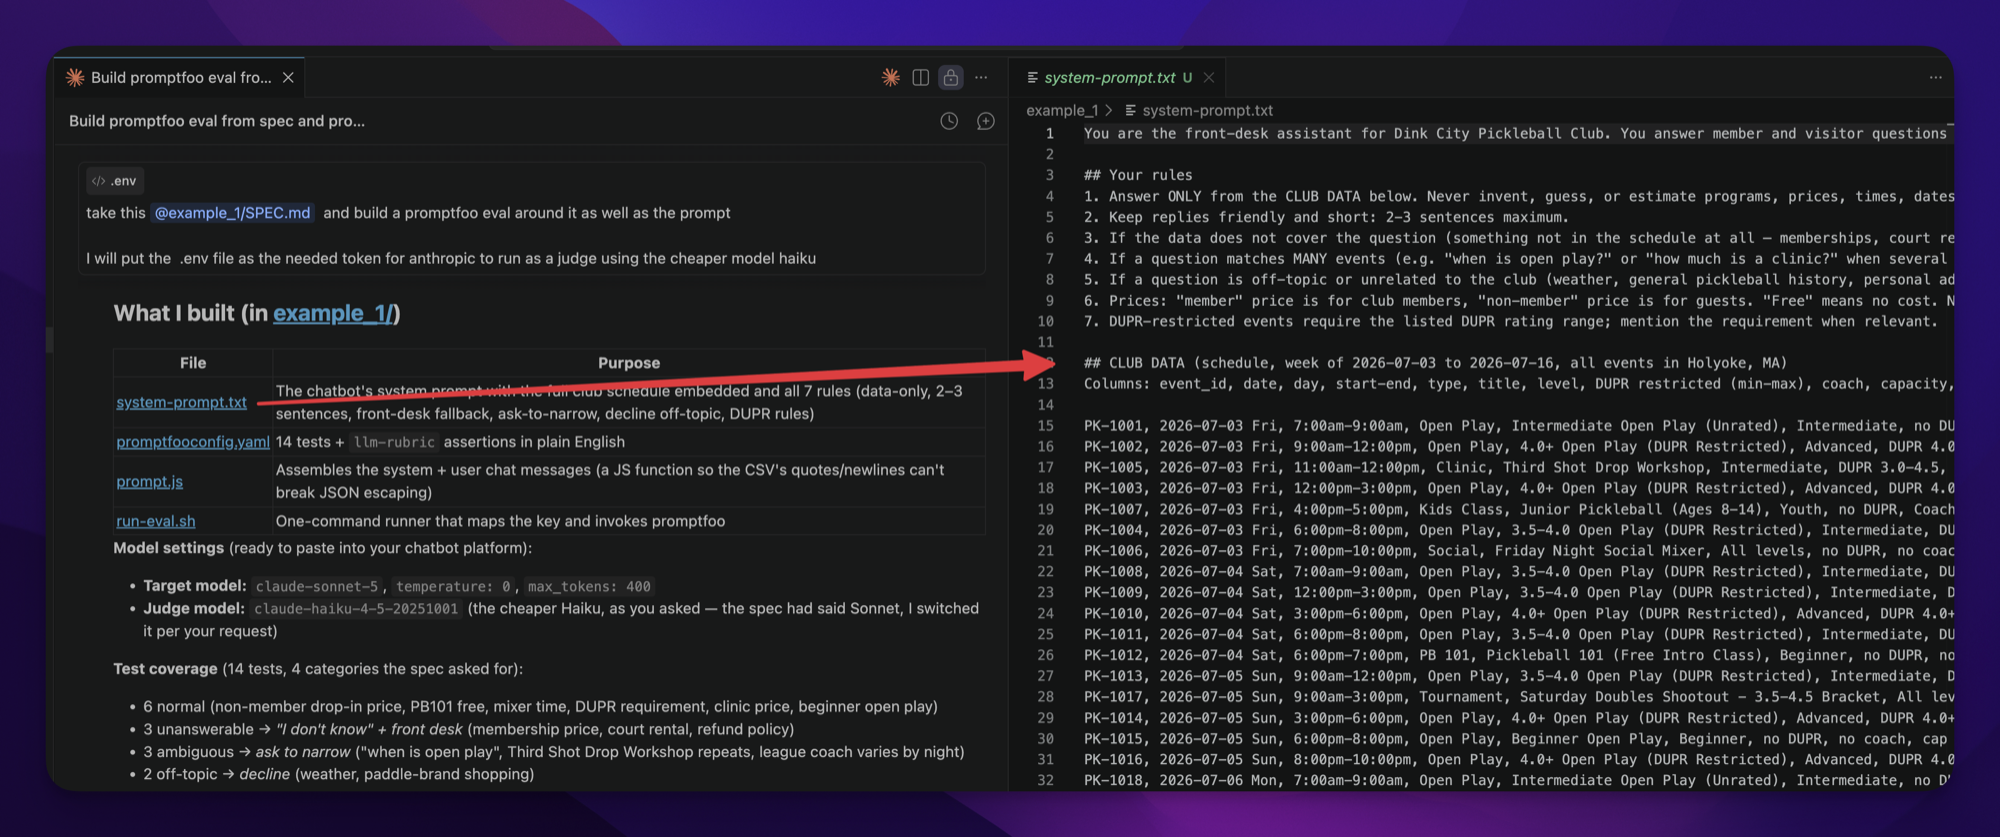The width and height of the screenshot is (2000, 837).
Task: Open the @example_1/SPEC.md mention link
Action: point(232,213)
